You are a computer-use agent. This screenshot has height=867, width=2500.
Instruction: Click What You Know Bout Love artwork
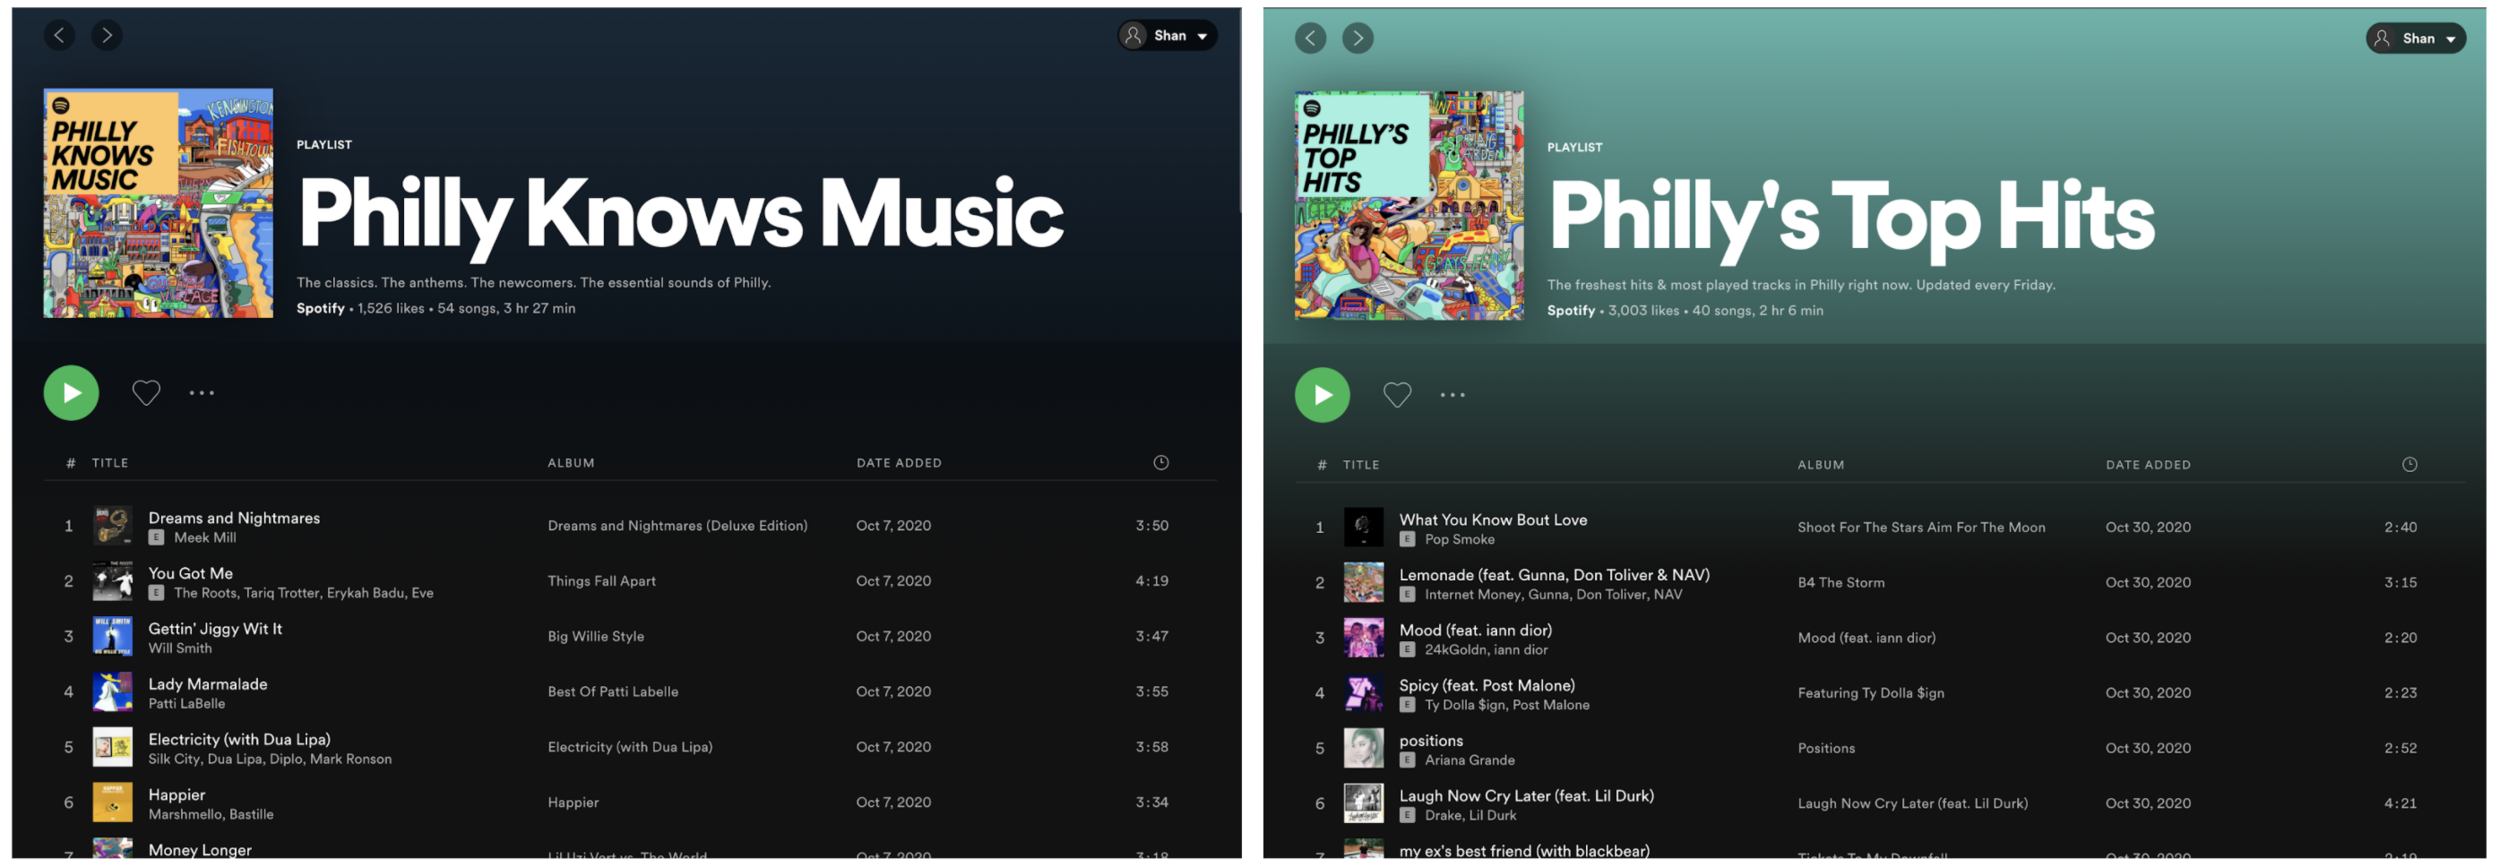(1364, 527)
